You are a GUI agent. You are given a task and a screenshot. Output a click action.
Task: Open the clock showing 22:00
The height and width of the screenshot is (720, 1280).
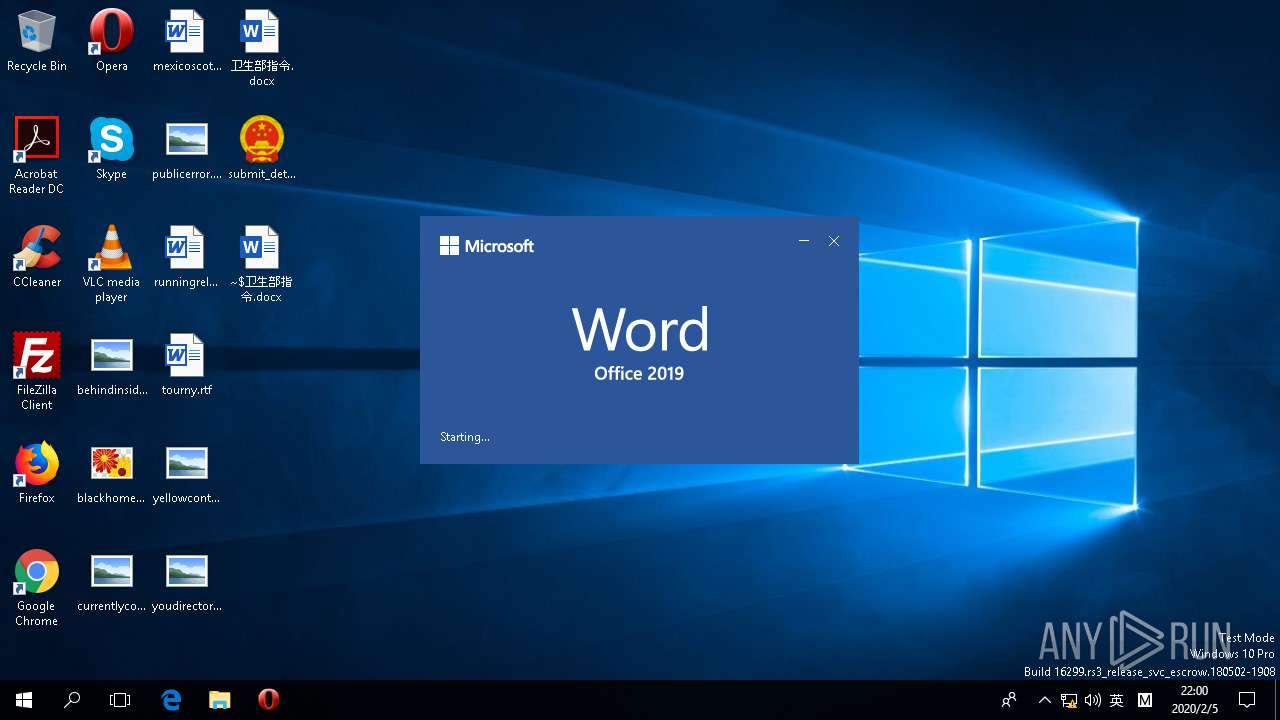coord(1193,700)
